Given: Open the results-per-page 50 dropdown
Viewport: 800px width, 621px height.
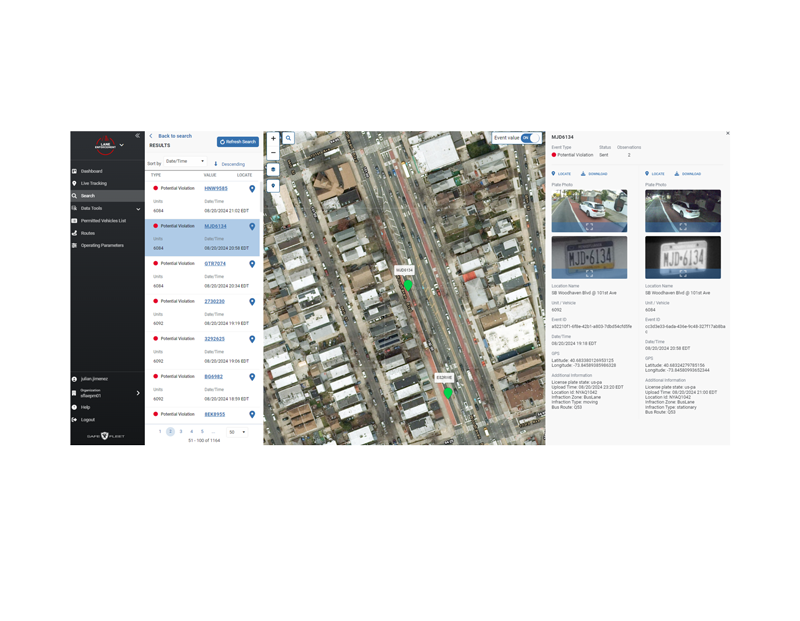Looking at the screenshot, I should 237,432.
